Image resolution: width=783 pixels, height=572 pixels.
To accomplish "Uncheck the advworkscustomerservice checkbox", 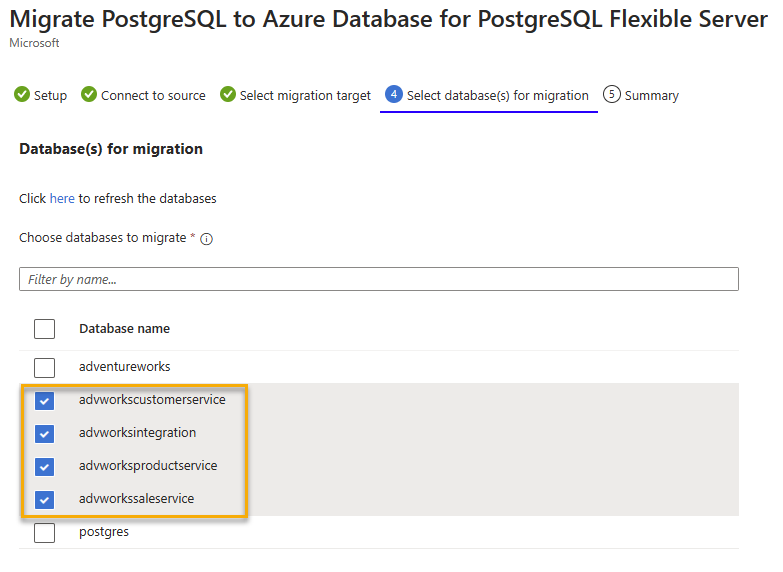I will coord(44,401).
